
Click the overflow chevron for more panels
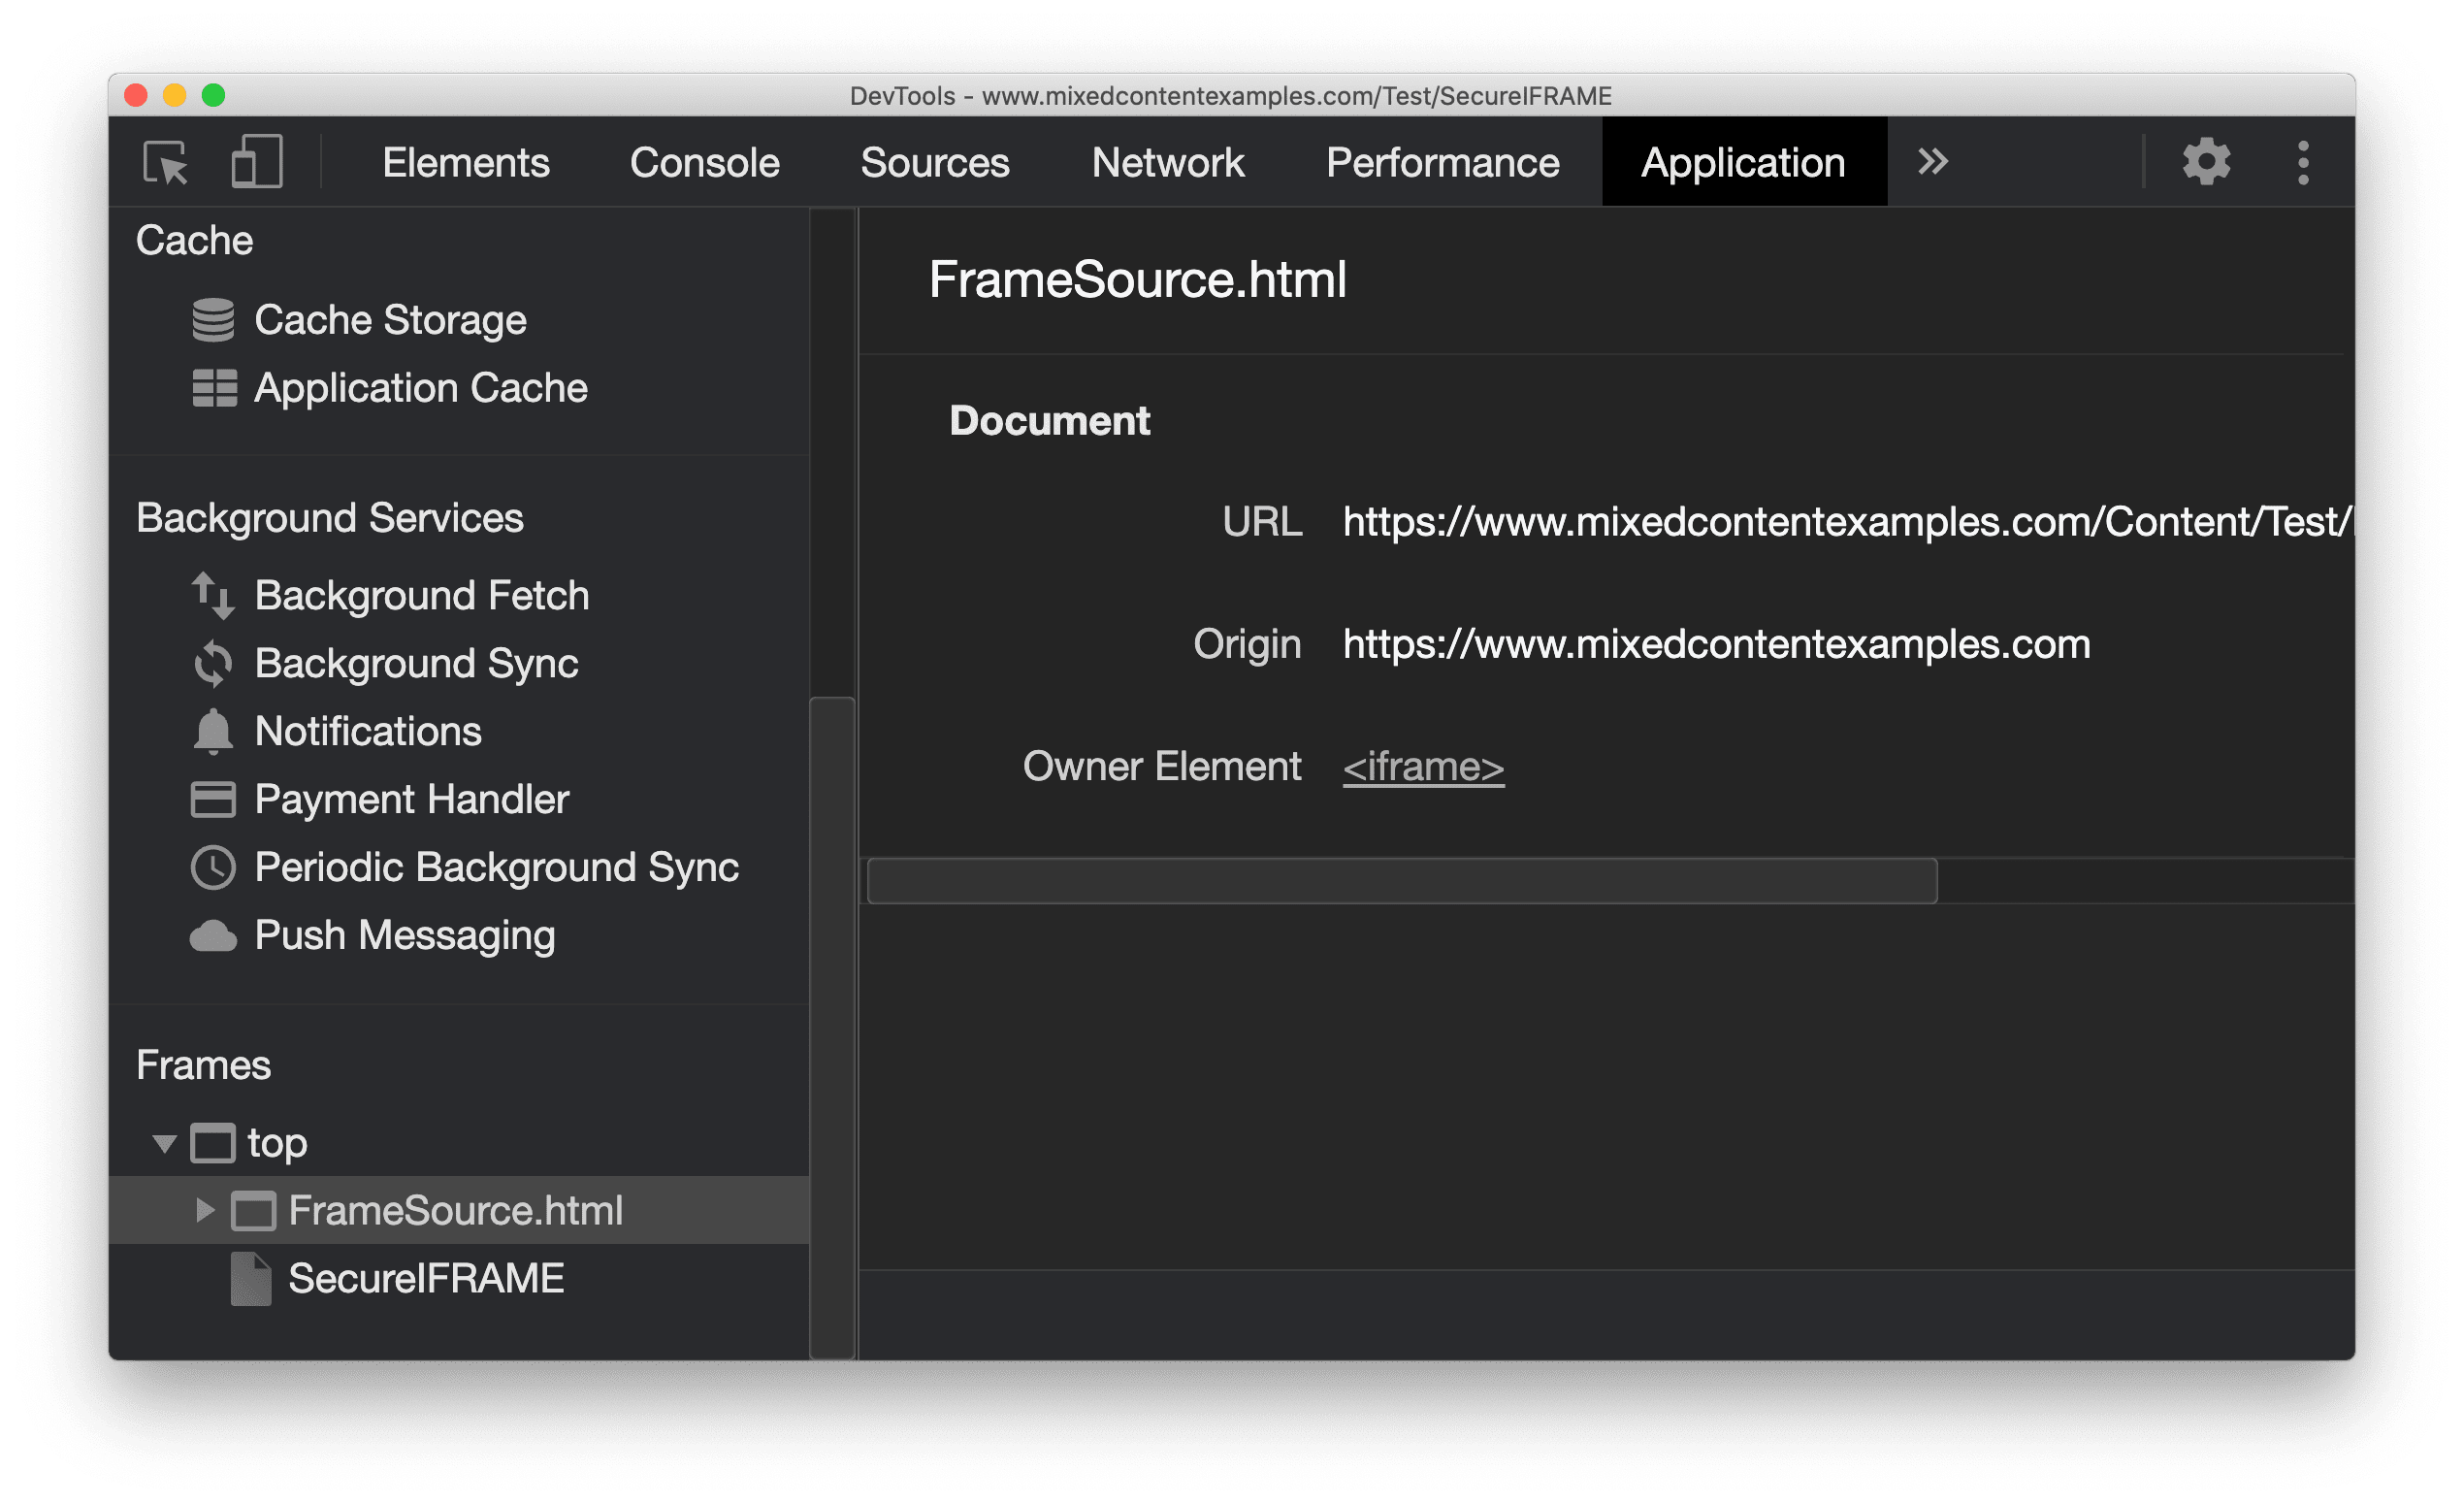tap(1930, 162)
